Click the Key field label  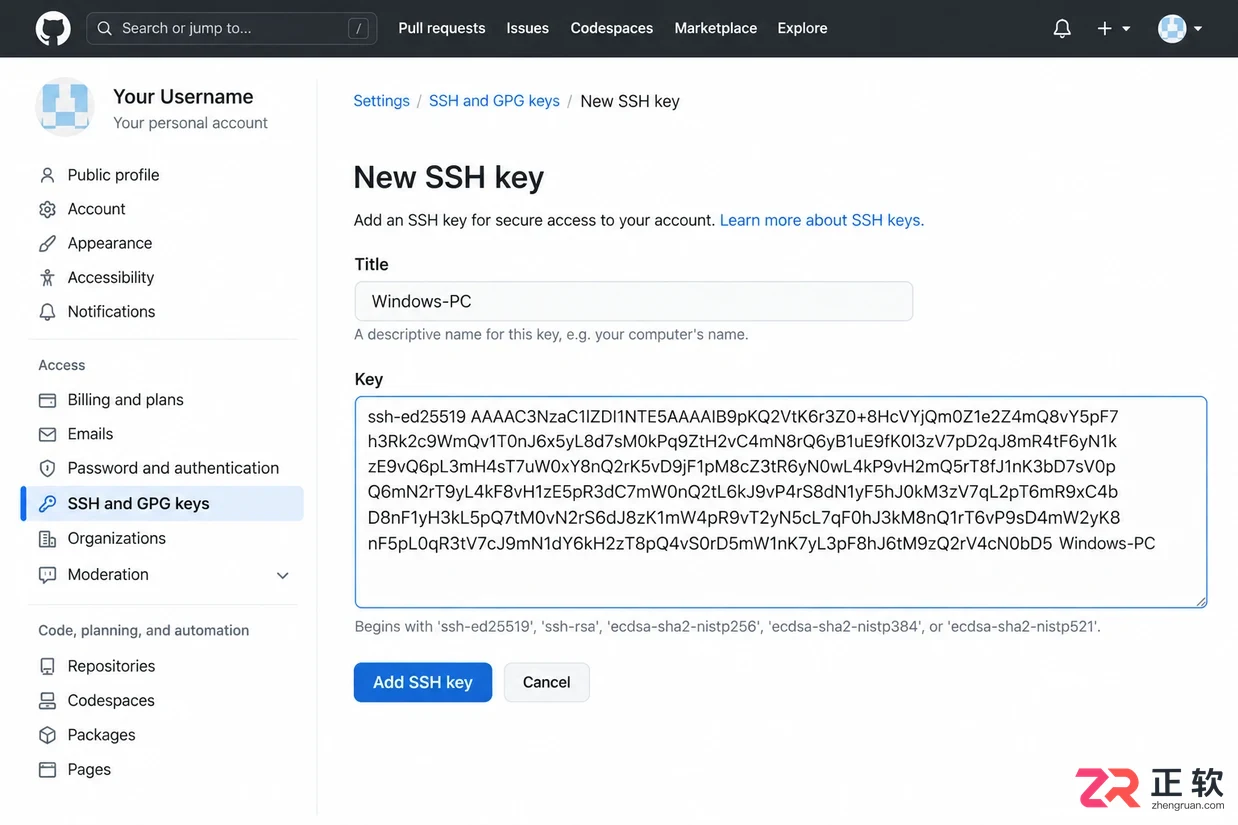pyautogui.click(x=369, y=379)
